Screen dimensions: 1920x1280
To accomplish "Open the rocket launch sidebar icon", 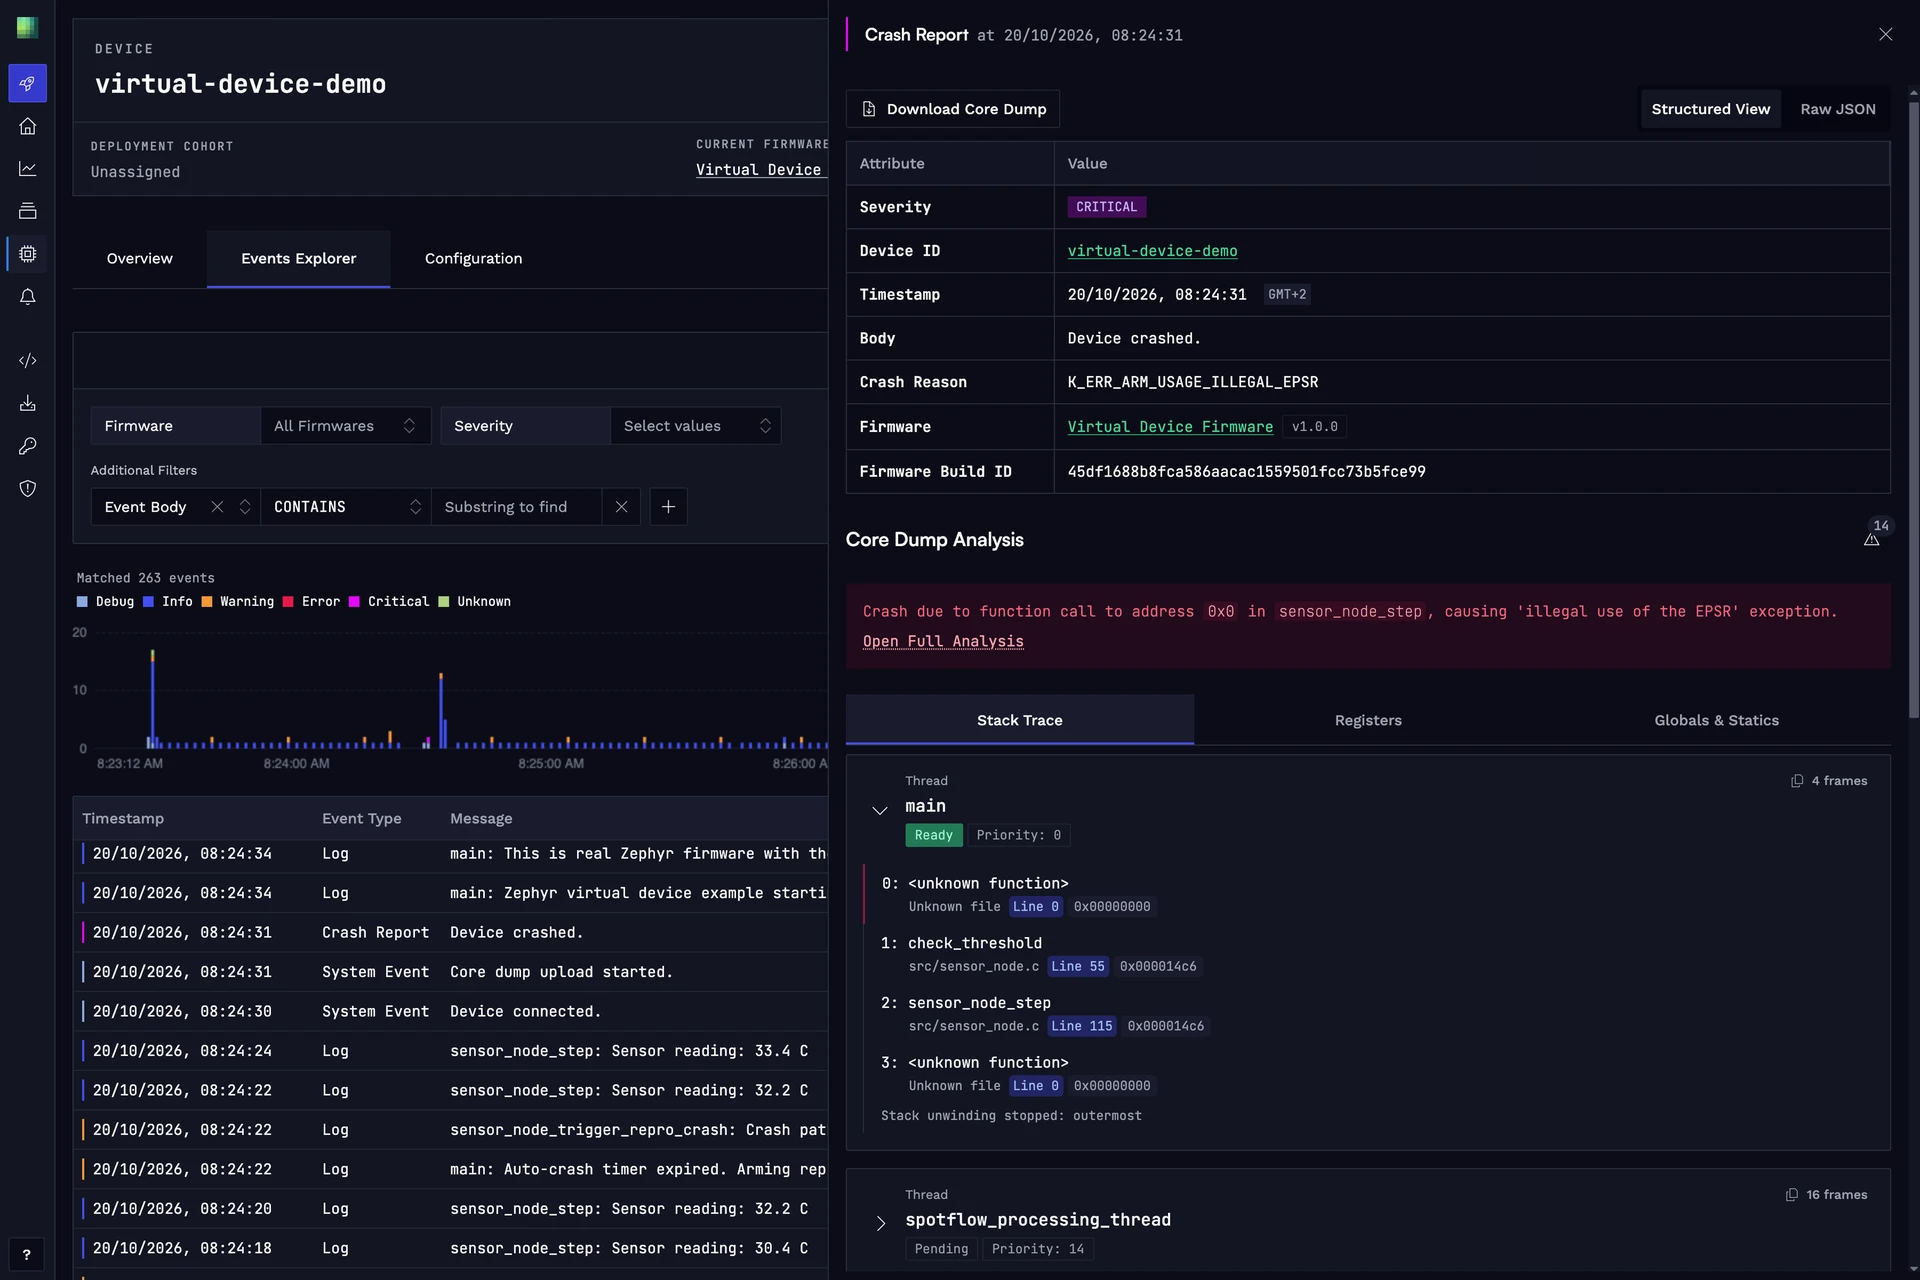I will tap(27, 83).
